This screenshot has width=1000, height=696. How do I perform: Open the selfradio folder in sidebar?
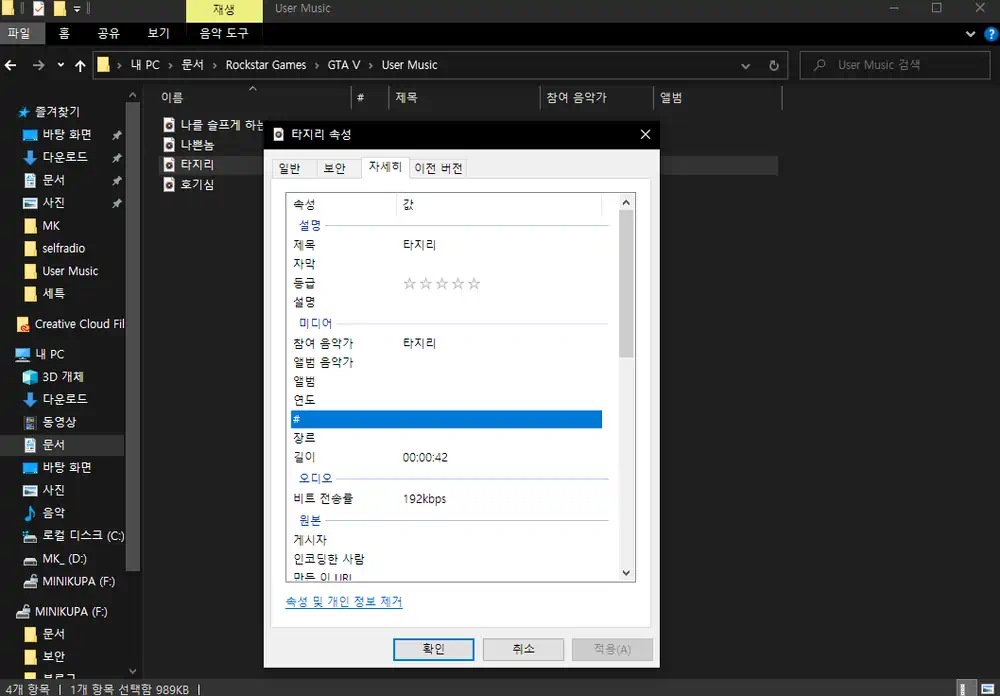[x=63, y=249]
